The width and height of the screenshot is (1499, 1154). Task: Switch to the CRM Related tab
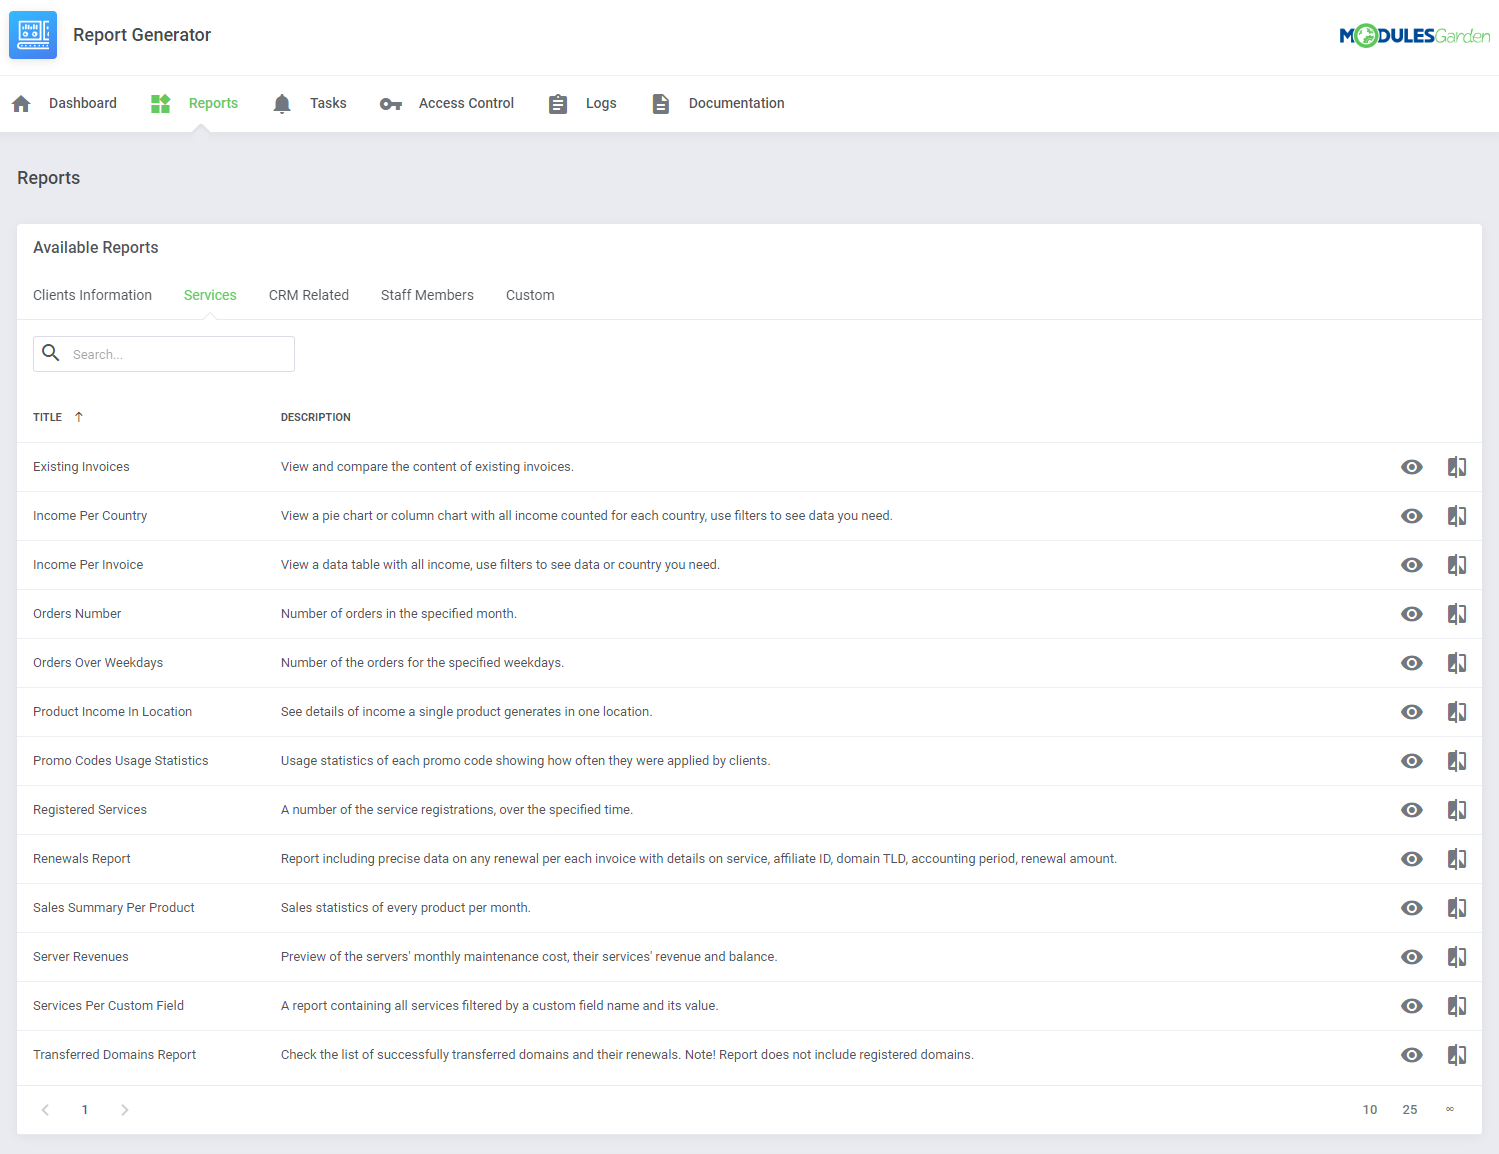point(308,294)
